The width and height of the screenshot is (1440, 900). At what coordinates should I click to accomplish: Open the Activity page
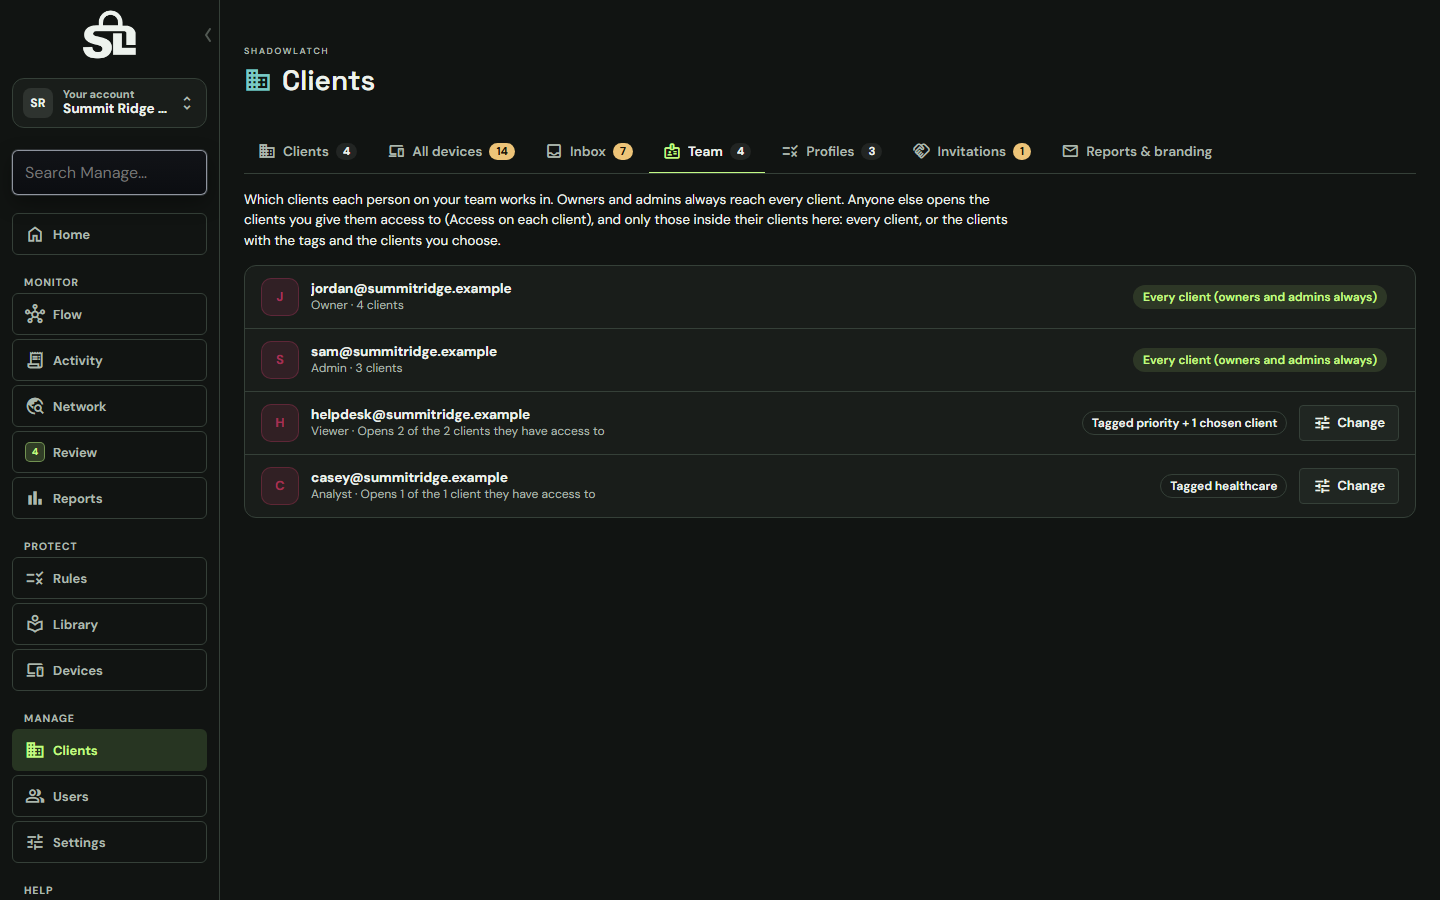(109, 360)
